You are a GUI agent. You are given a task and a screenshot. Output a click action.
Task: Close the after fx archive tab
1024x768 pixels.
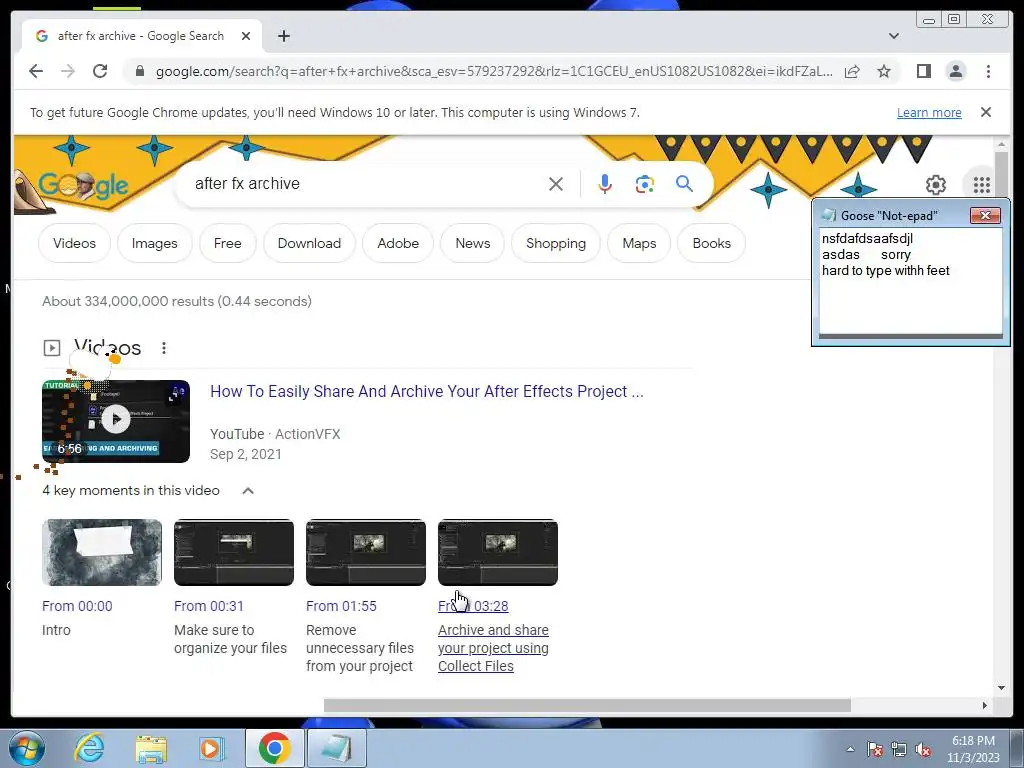[x=246, y=36]
